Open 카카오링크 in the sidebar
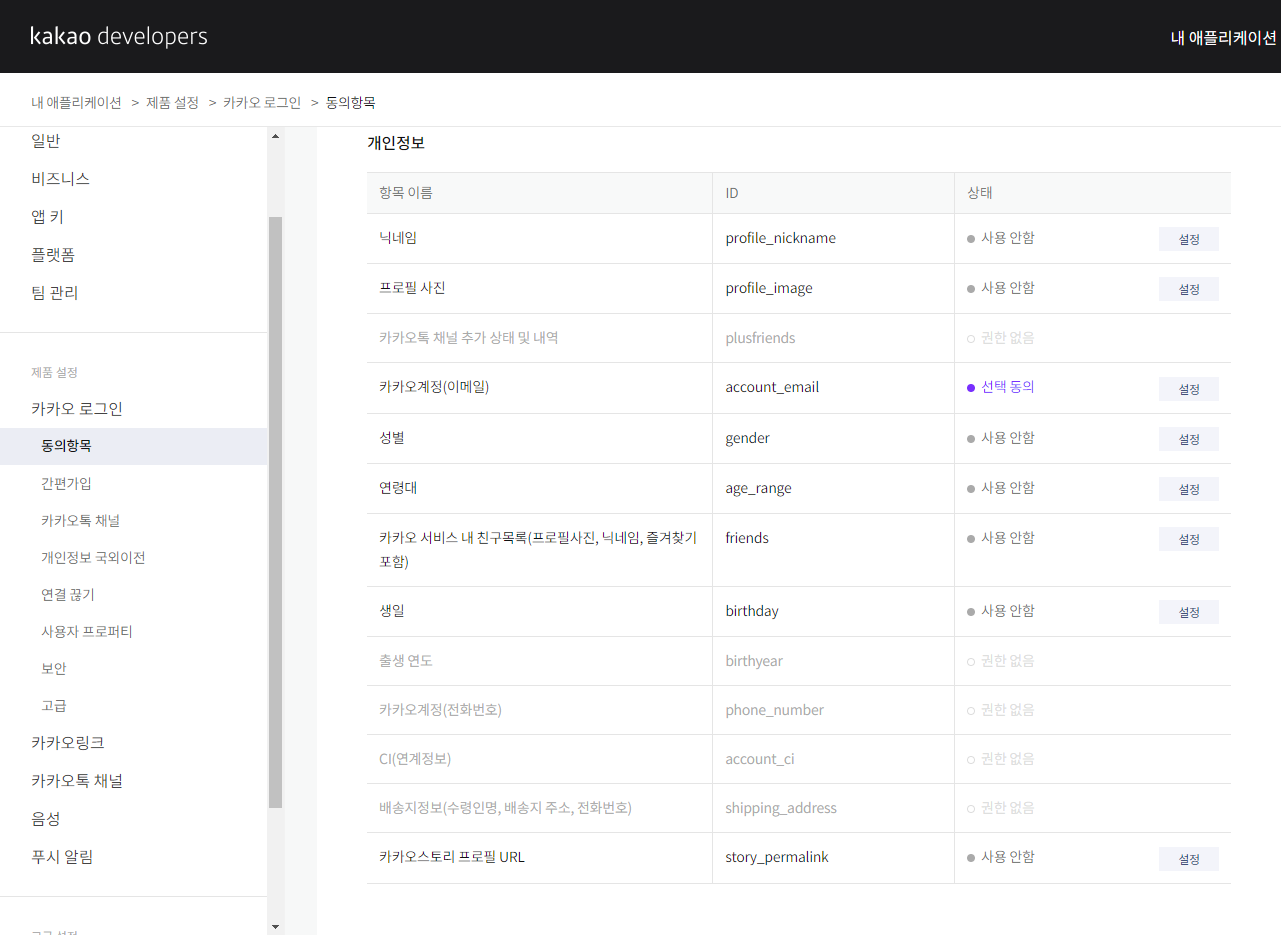 click(x=68, y=743)
